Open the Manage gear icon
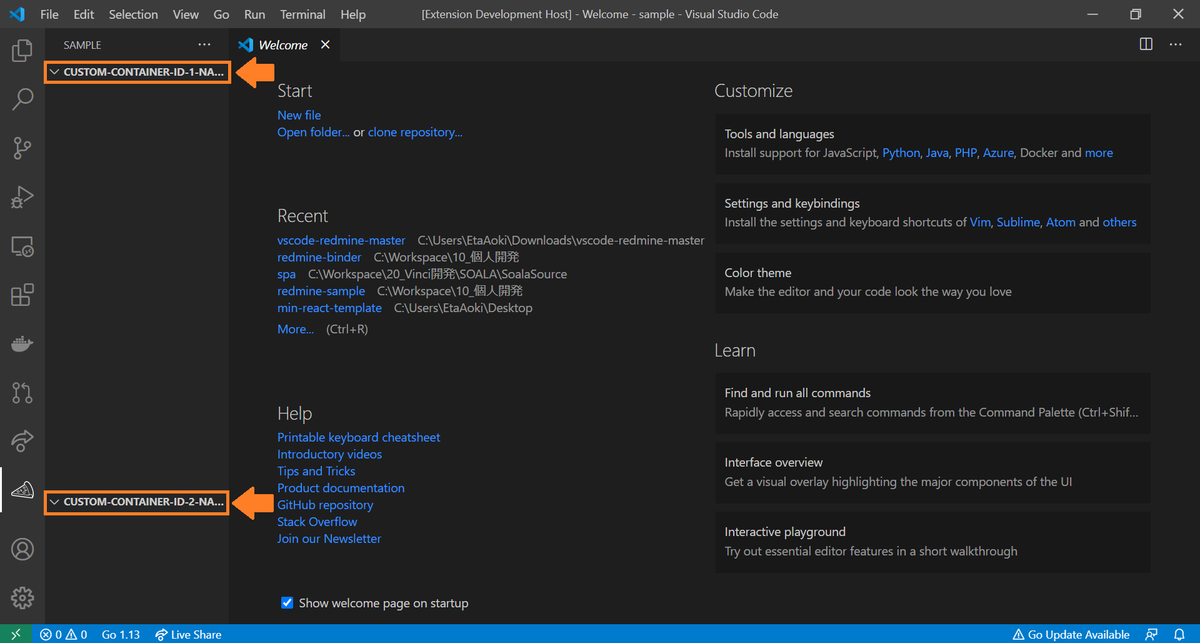1200x643 pixels. coord(22,598)
